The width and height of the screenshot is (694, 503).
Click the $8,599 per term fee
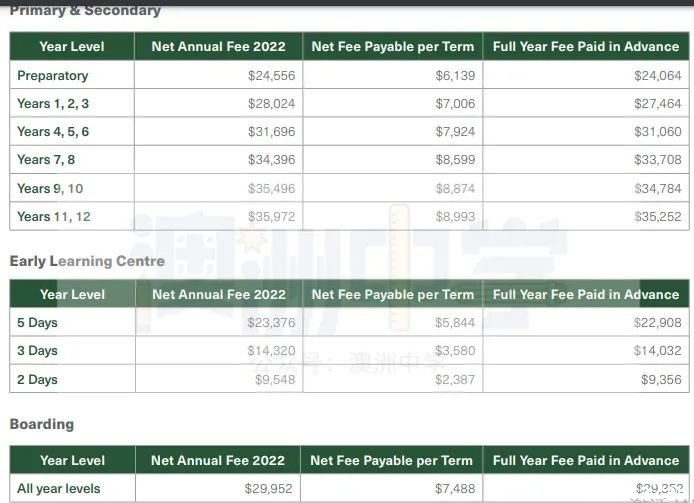[x=455, y=159]
